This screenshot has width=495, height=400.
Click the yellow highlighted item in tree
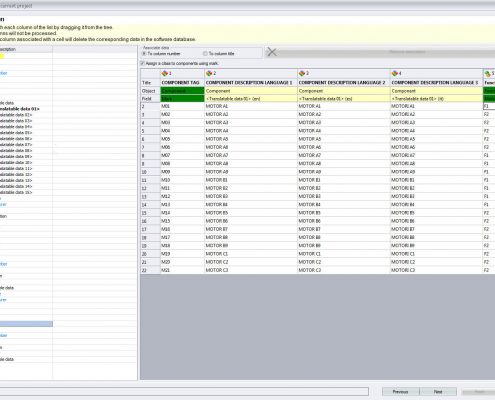pyautogui.click(x=2, y=56)
